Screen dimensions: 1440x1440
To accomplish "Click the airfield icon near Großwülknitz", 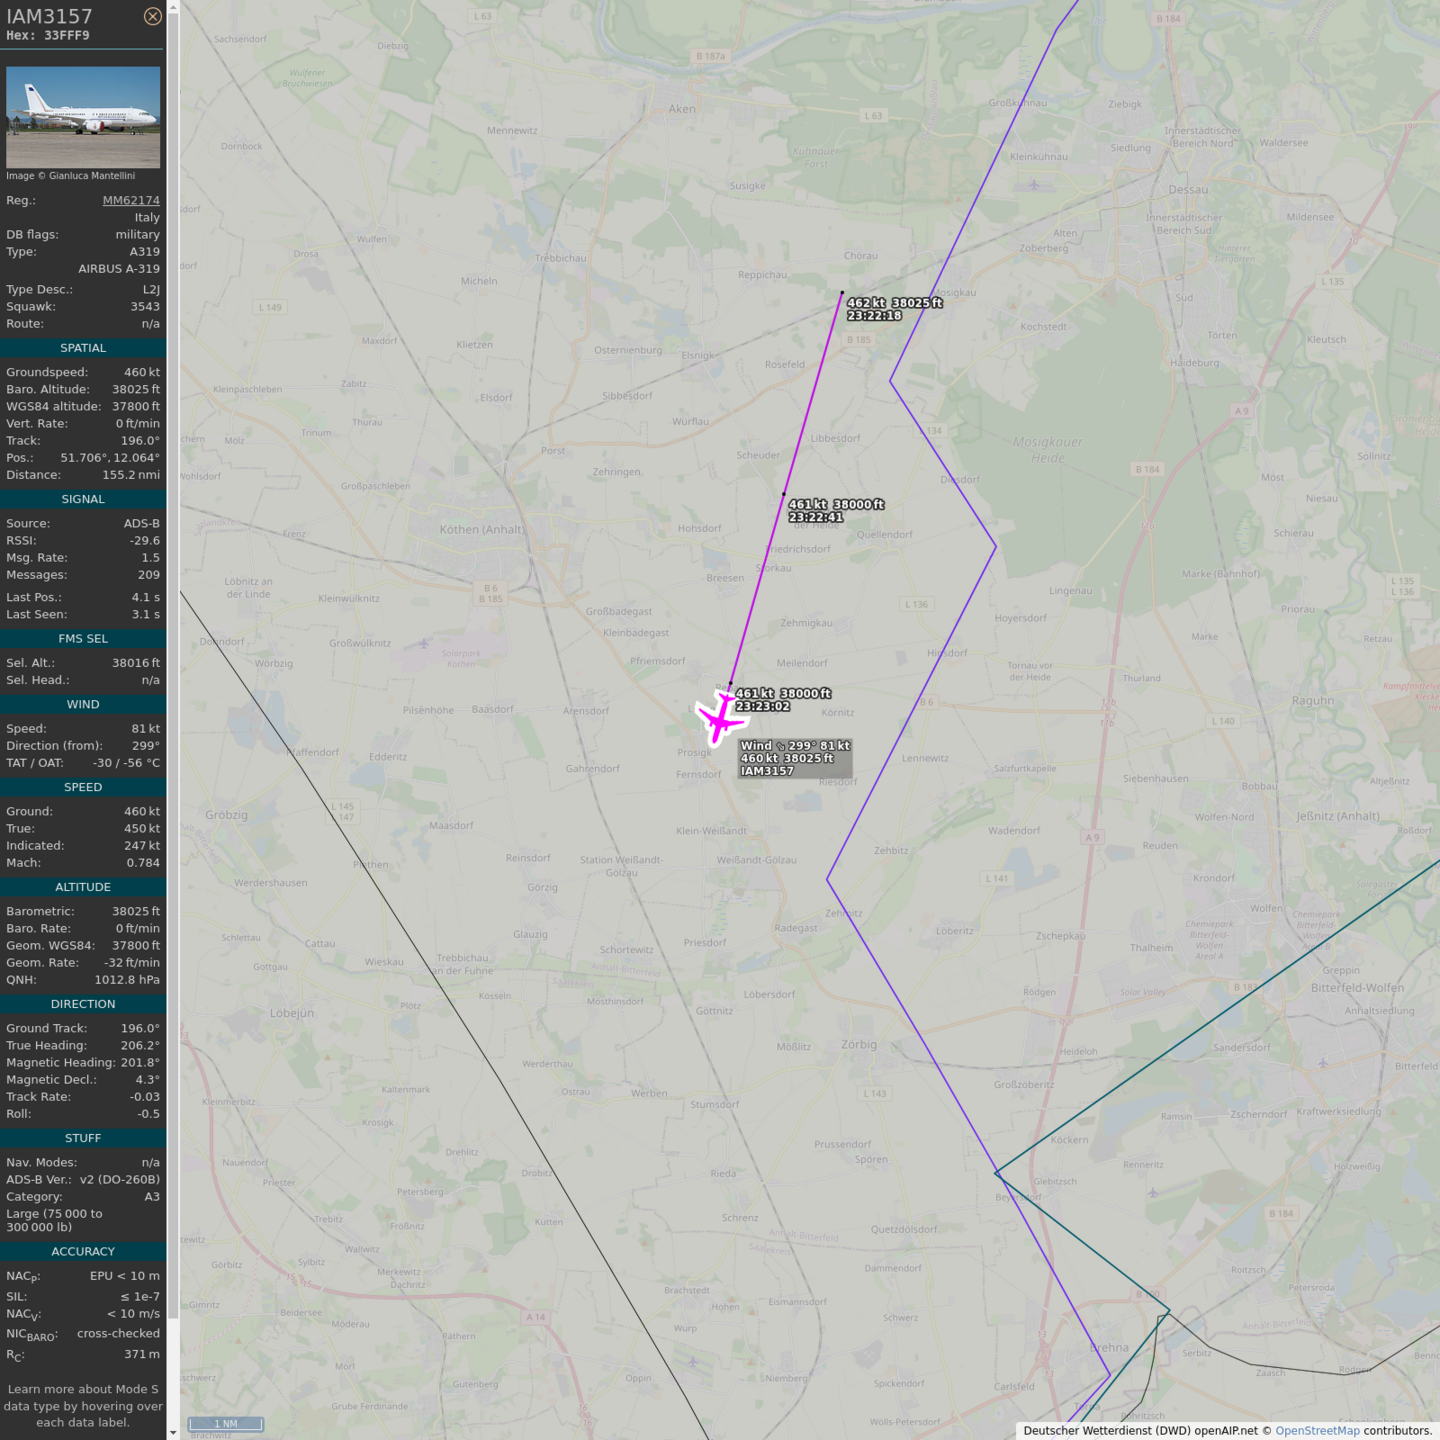I will point(424,643).
